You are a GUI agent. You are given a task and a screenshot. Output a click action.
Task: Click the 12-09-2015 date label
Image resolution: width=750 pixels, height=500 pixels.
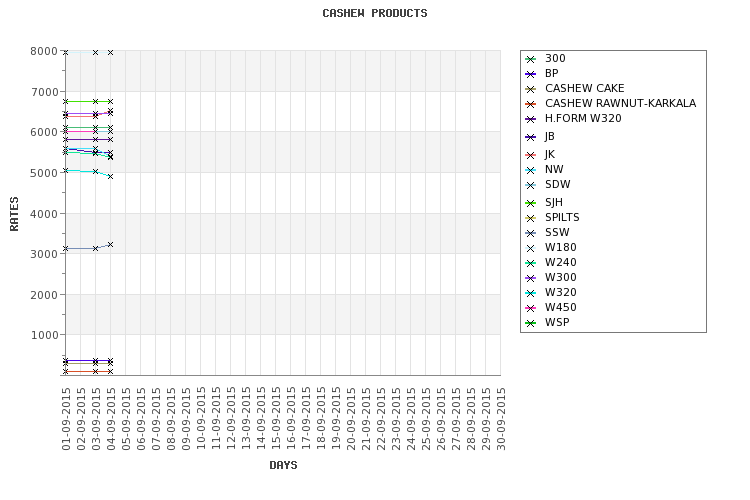click(231, 419)
